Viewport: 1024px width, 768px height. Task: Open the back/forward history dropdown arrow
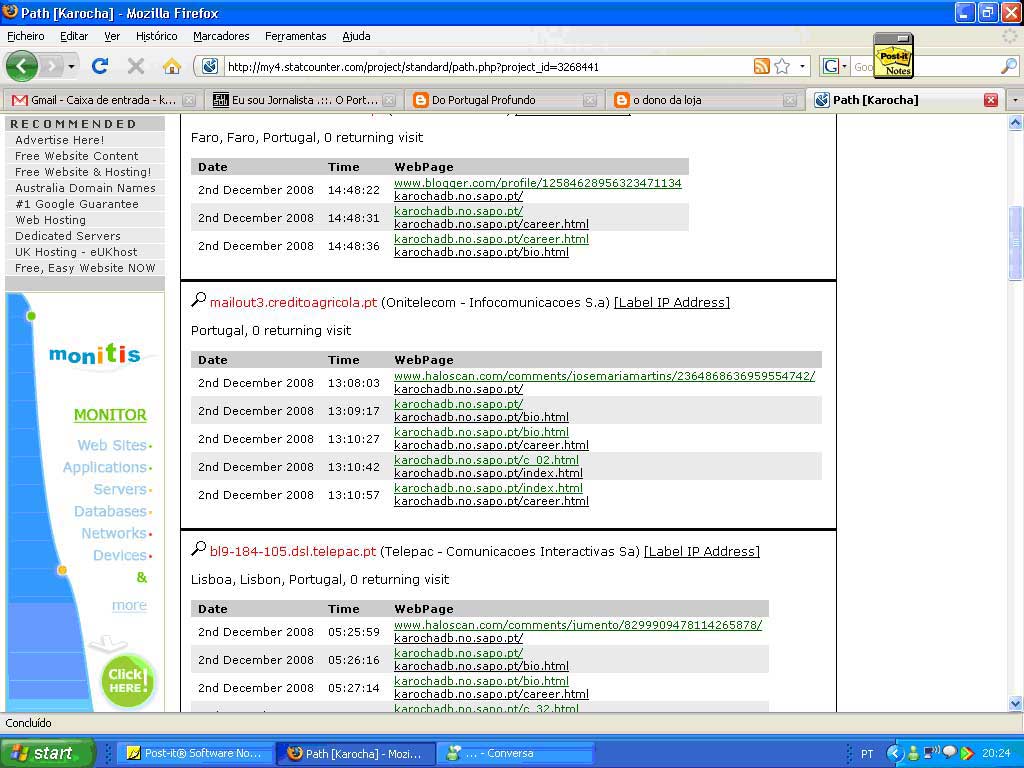[x=71, y=66]
